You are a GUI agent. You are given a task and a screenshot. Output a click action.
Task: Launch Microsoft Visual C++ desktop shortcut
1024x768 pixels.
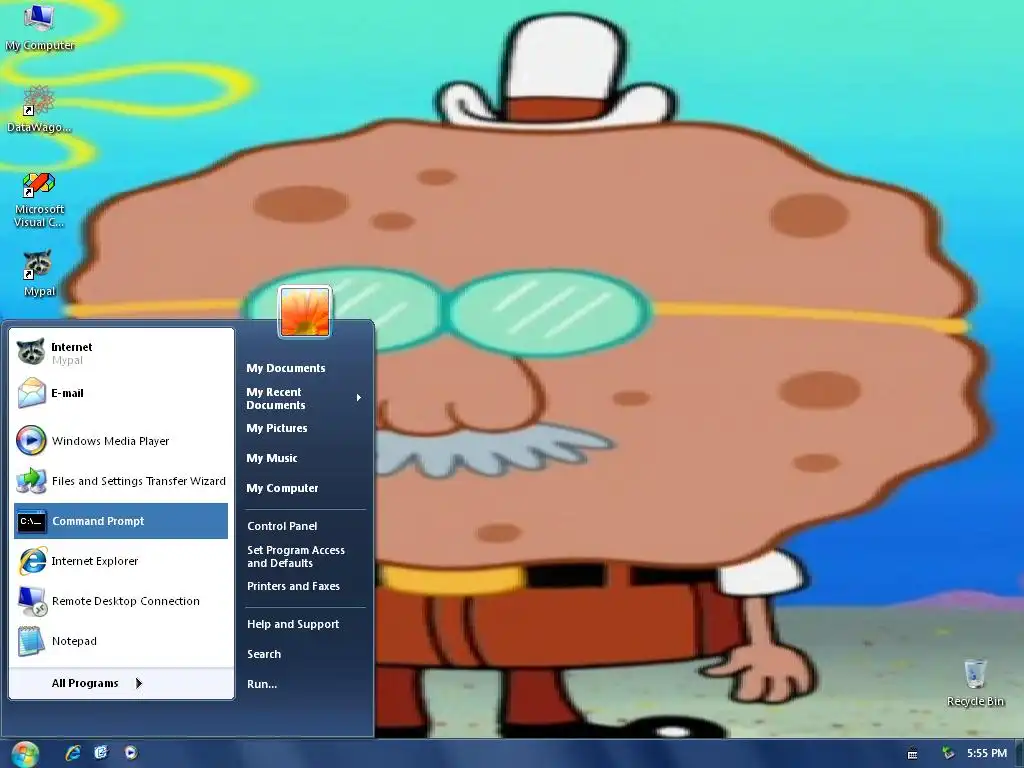tap(39, 200)
